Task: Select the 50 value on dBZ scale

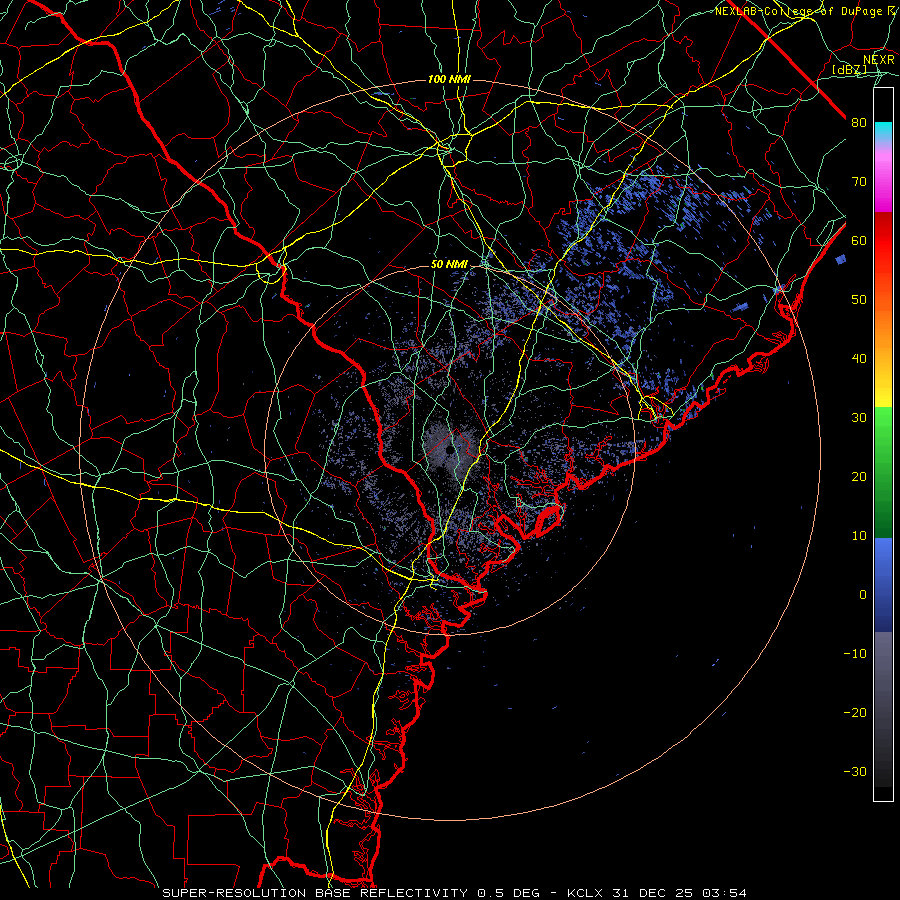Action: pyautogui.click(x=859, y=299)
